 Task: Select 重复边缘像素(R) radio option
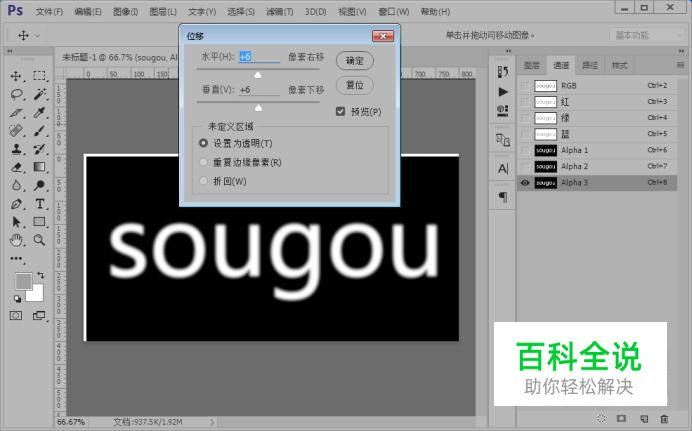tap(203, 162)
